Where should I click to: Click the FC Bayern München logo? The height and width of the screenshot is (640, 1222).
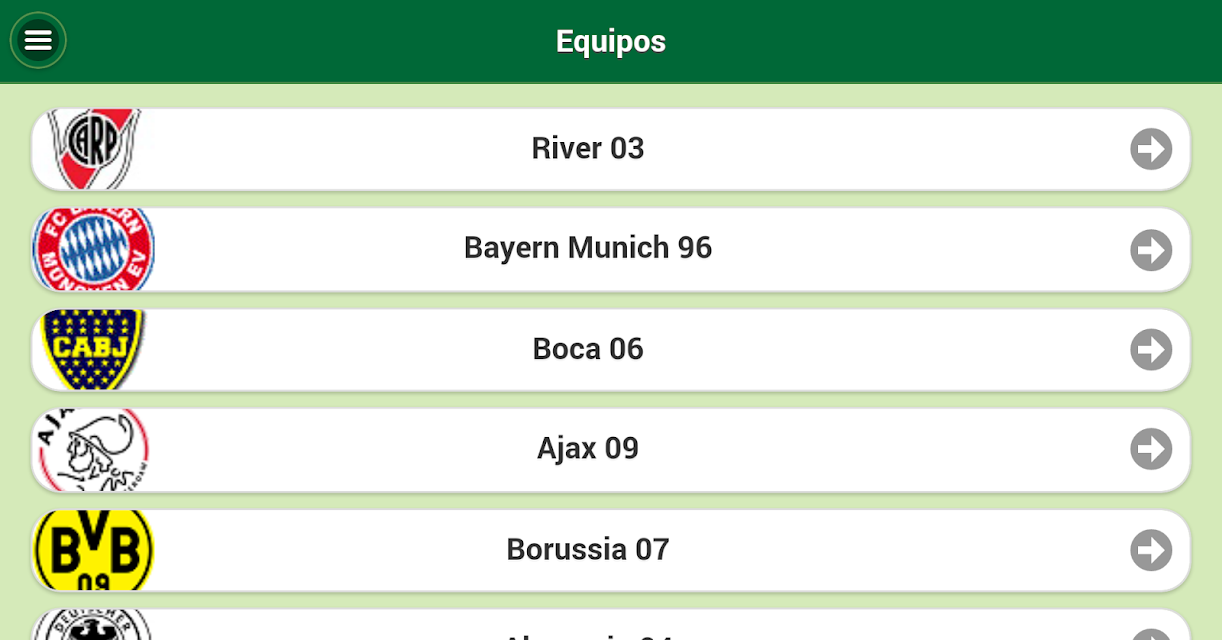(94, 249)
